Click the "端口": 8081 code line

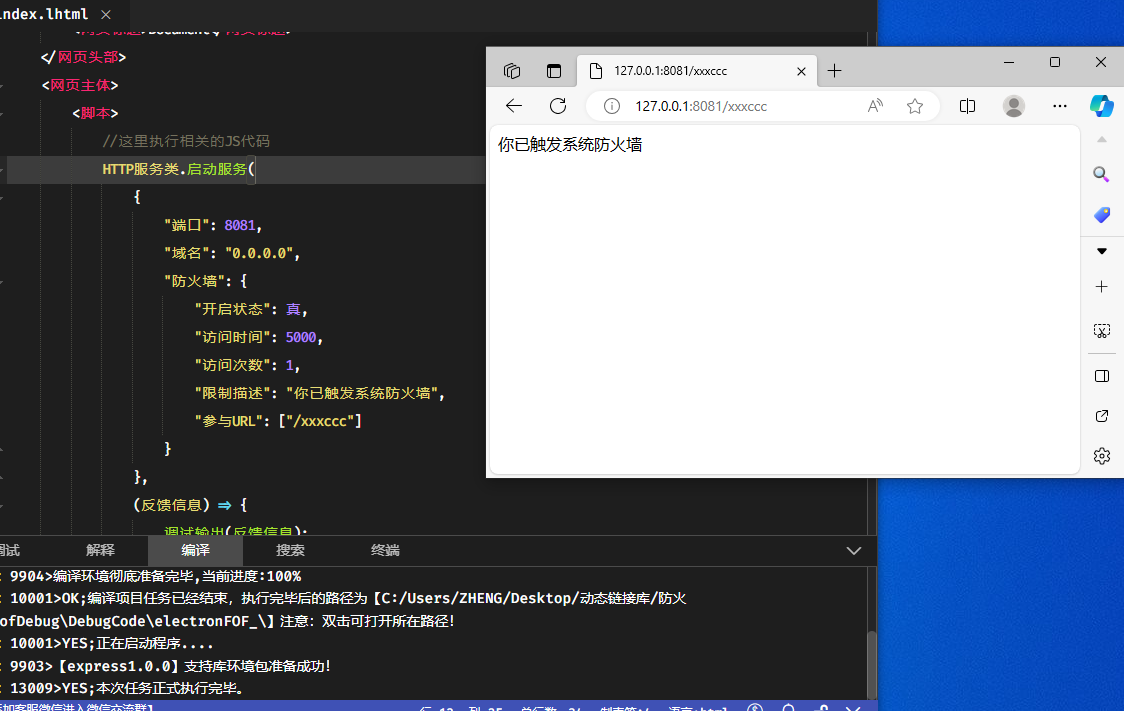[x=213, y=225]
